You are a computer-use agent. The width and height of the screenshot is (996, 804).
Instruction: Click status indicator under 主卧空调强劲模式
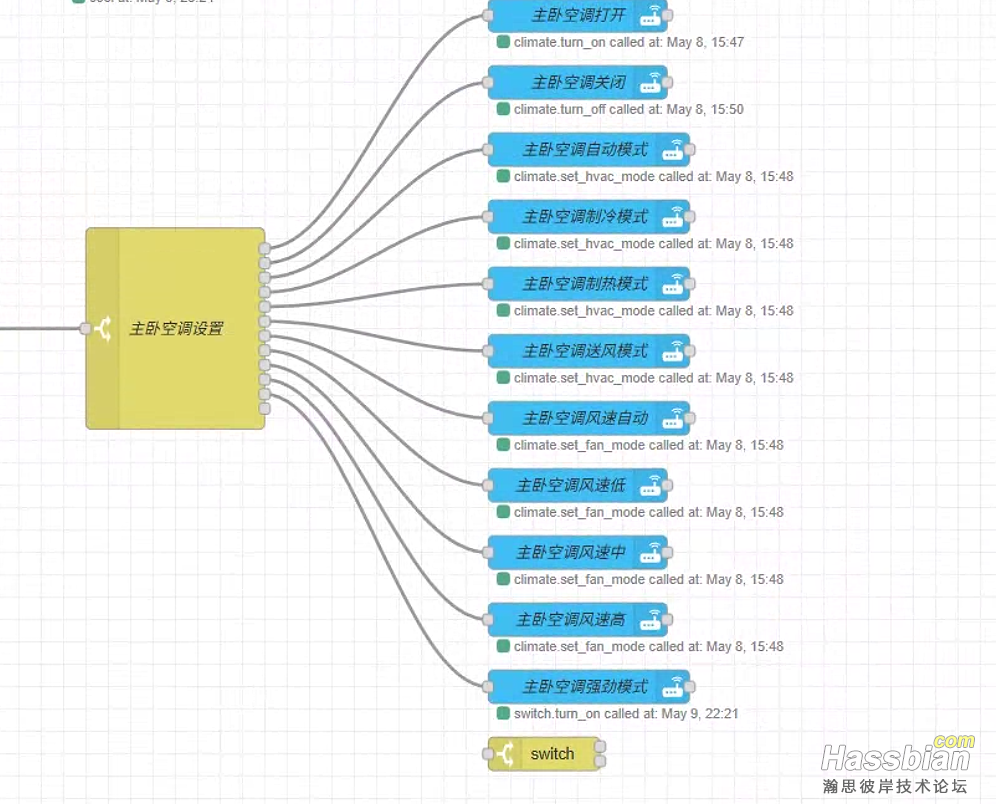[503, 713]
